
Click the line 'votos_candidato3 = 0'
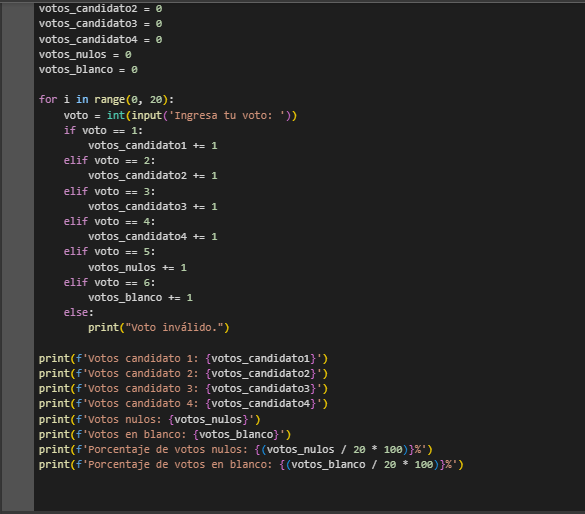(x=100, y=24)
